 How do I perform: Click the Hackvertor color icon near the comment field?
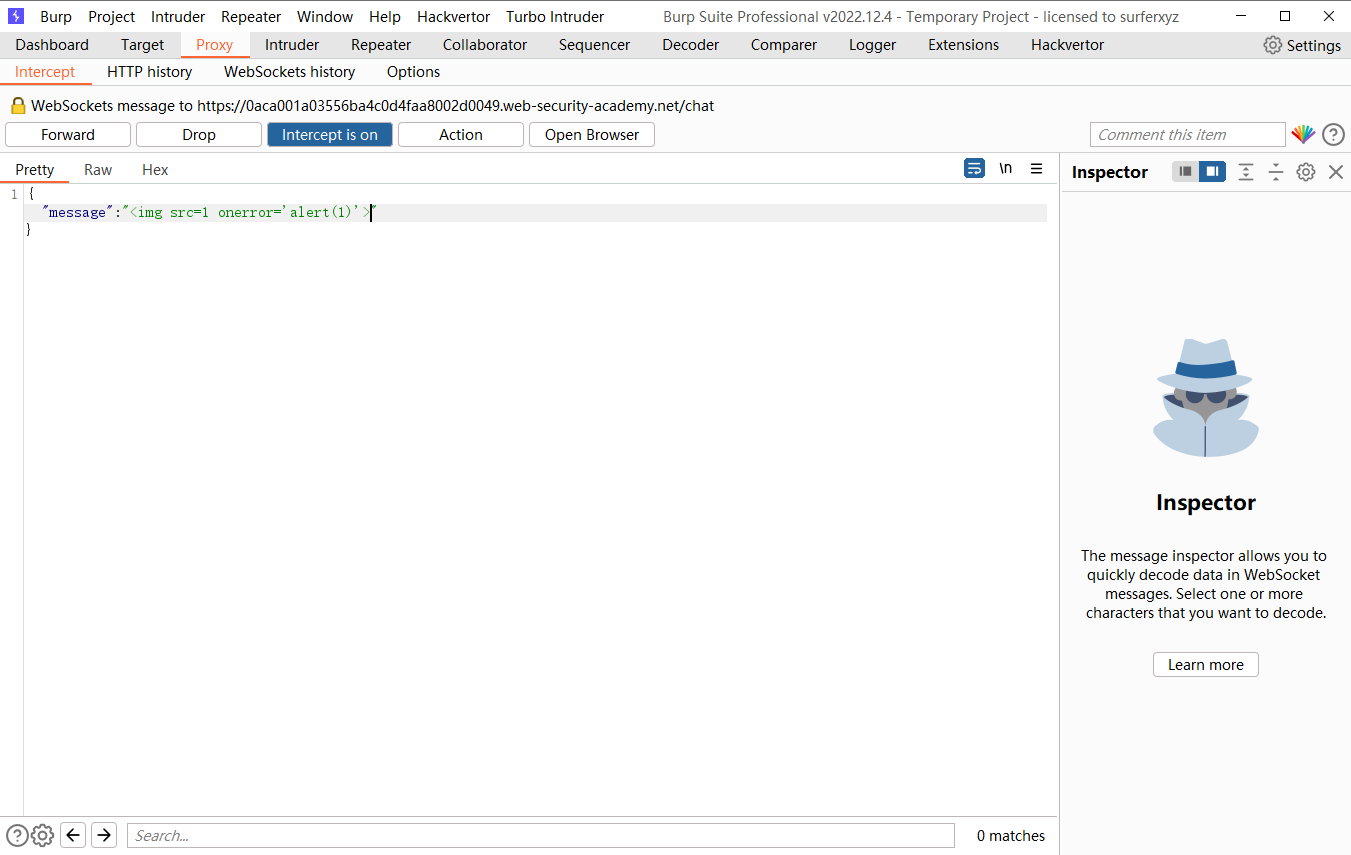(x=1303, y=133)
